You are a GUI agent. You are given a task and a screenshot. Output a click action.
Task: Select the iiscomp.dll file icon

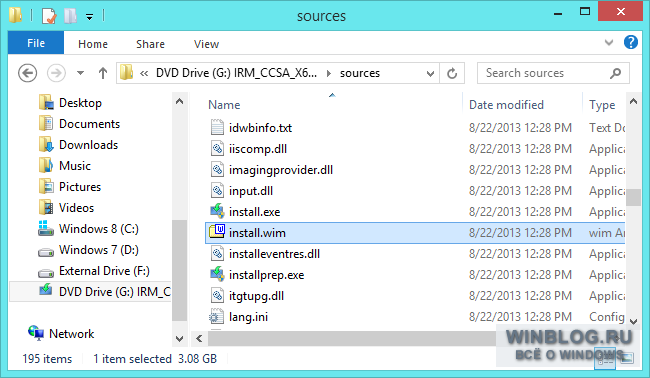coord(217,148)
